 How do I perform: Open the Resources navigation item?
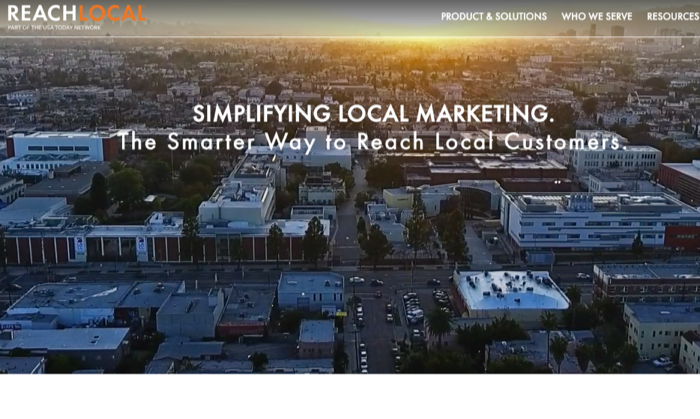tap(673, 17)
